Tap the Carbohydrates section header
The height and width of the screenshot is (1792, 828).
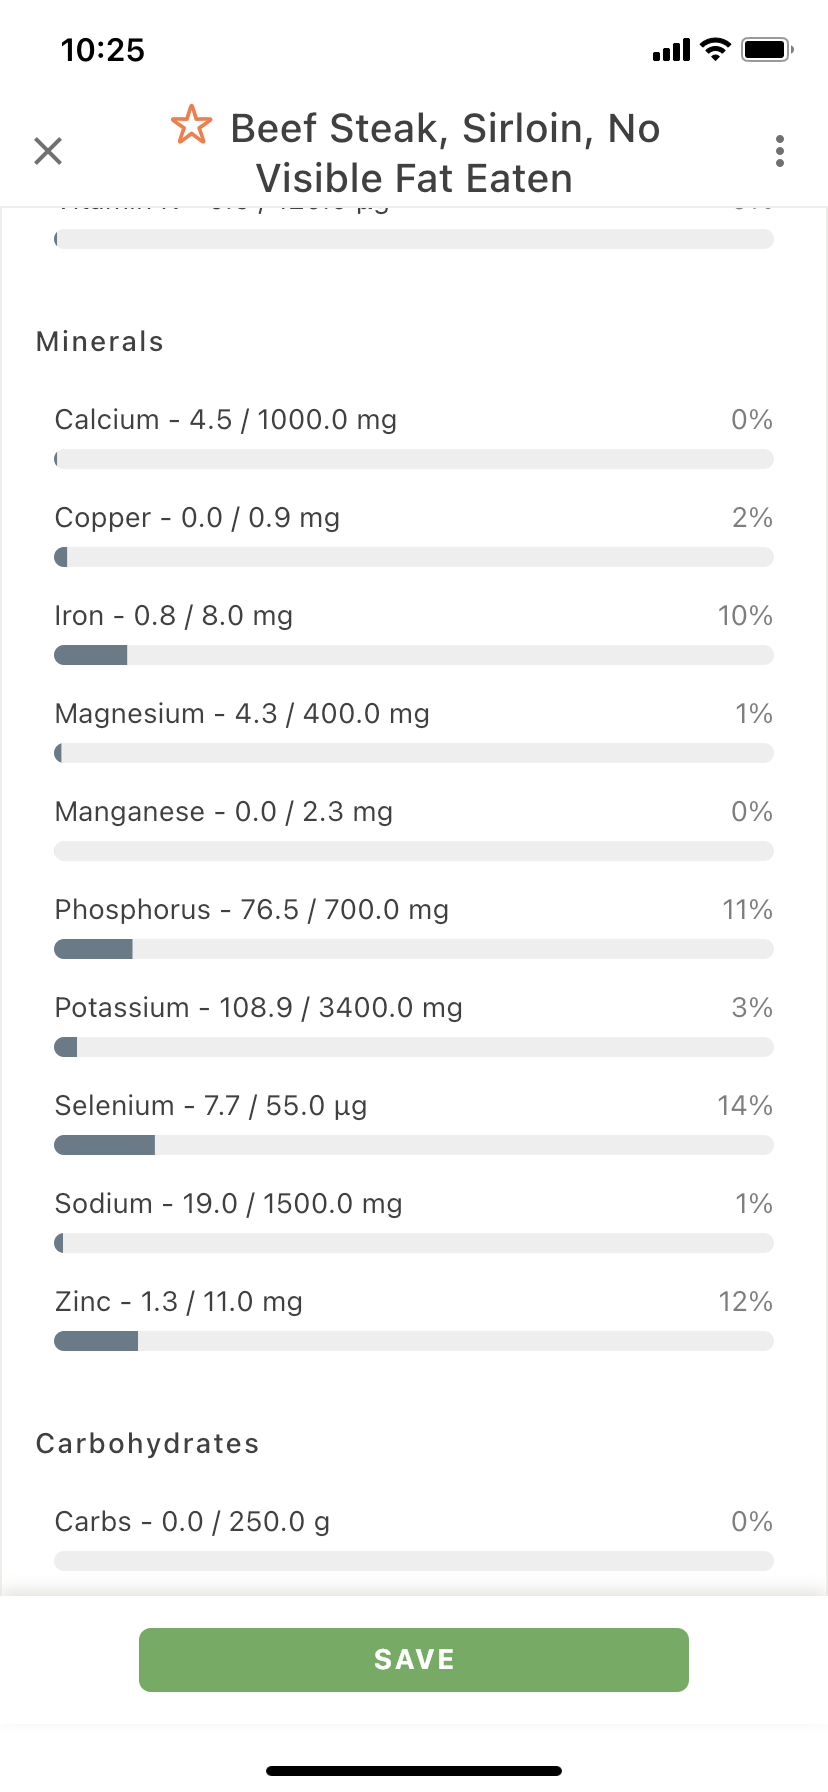pyautogui.click(x=148, y=1444)
